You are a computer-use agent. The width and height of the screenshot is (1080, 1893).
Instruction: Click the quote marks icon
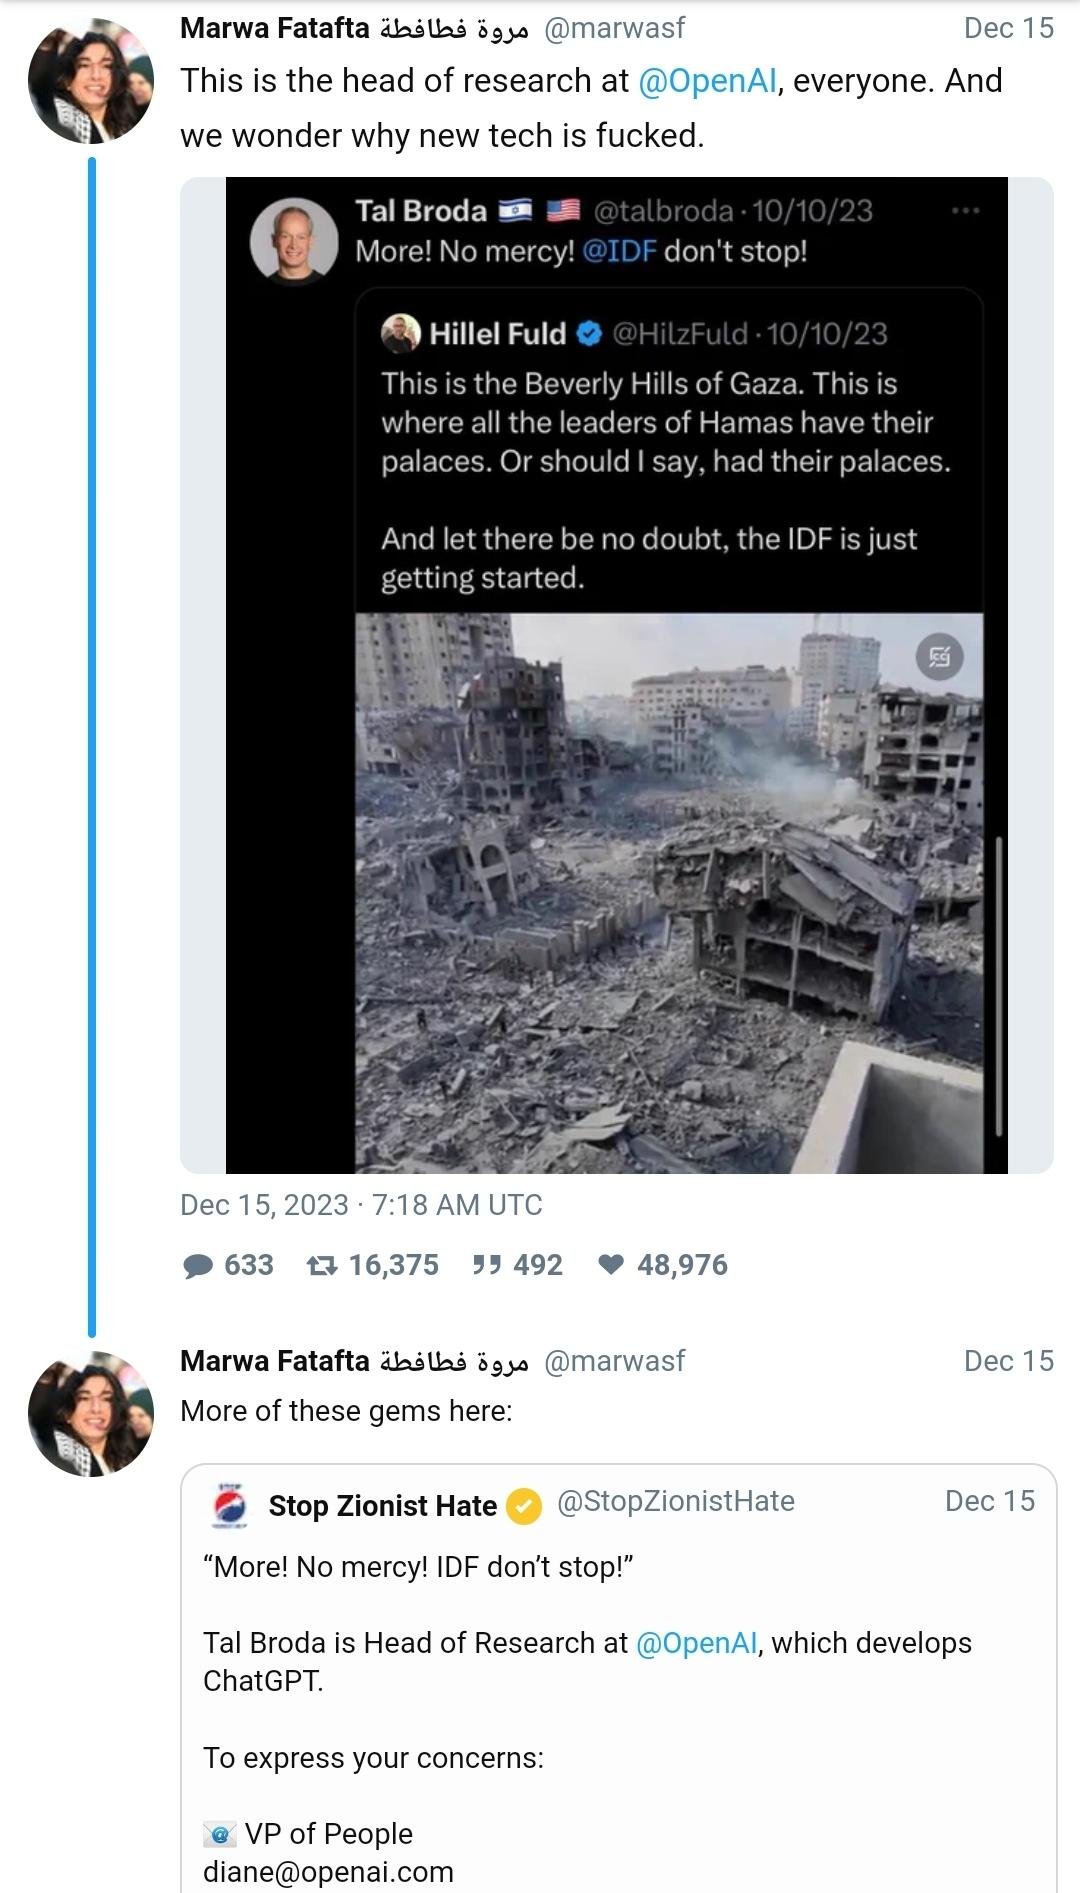(487, 1266)
